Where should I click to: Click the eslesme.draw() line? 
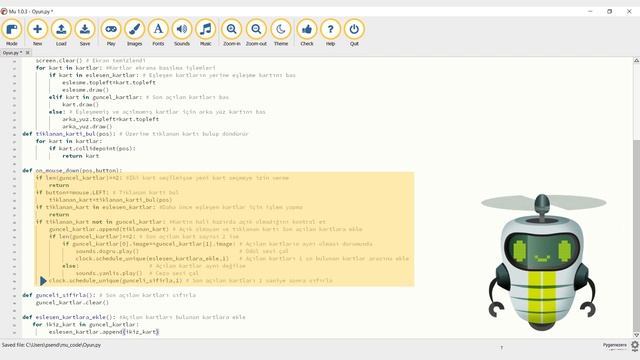85,89
